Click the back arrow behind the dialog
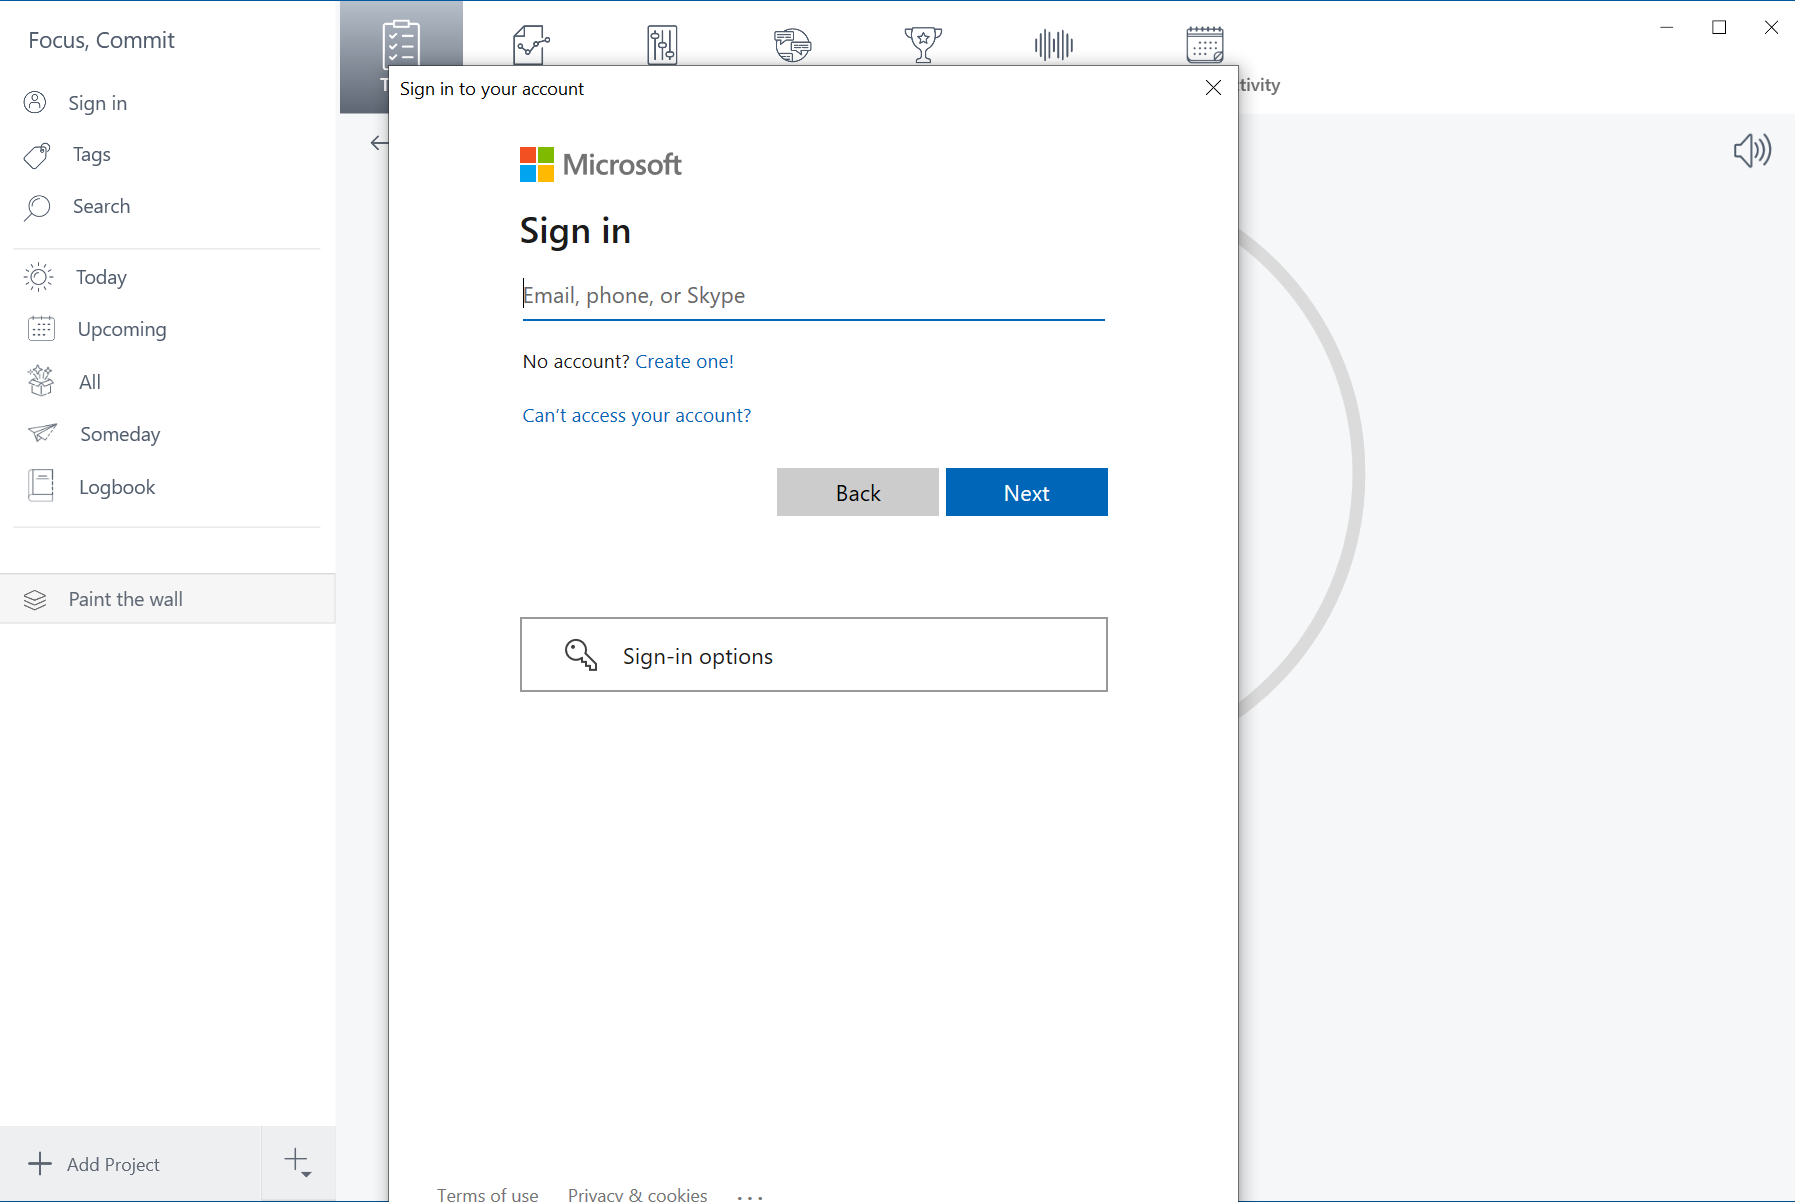The image size is (1795, 1202). (379, 143)
